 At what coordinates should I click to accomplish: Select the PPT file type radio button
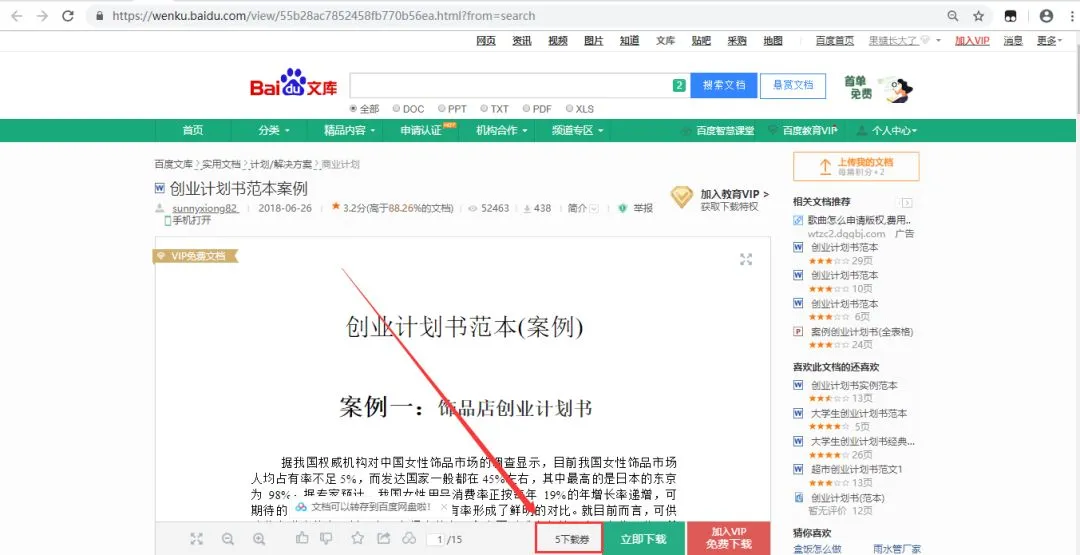441,109
